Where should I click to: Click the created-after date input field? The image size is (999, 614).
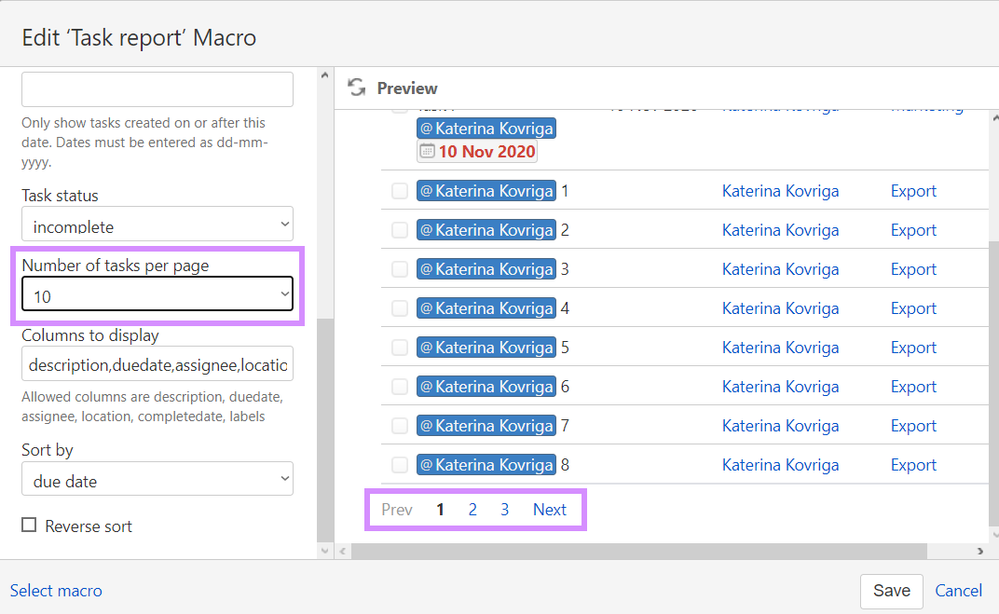click(x=157, y=89)
